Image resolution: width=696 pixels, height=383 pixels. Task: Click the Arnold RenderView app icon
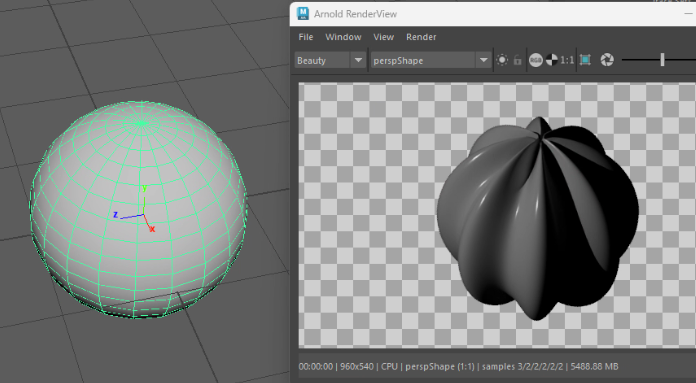(303, 14)
